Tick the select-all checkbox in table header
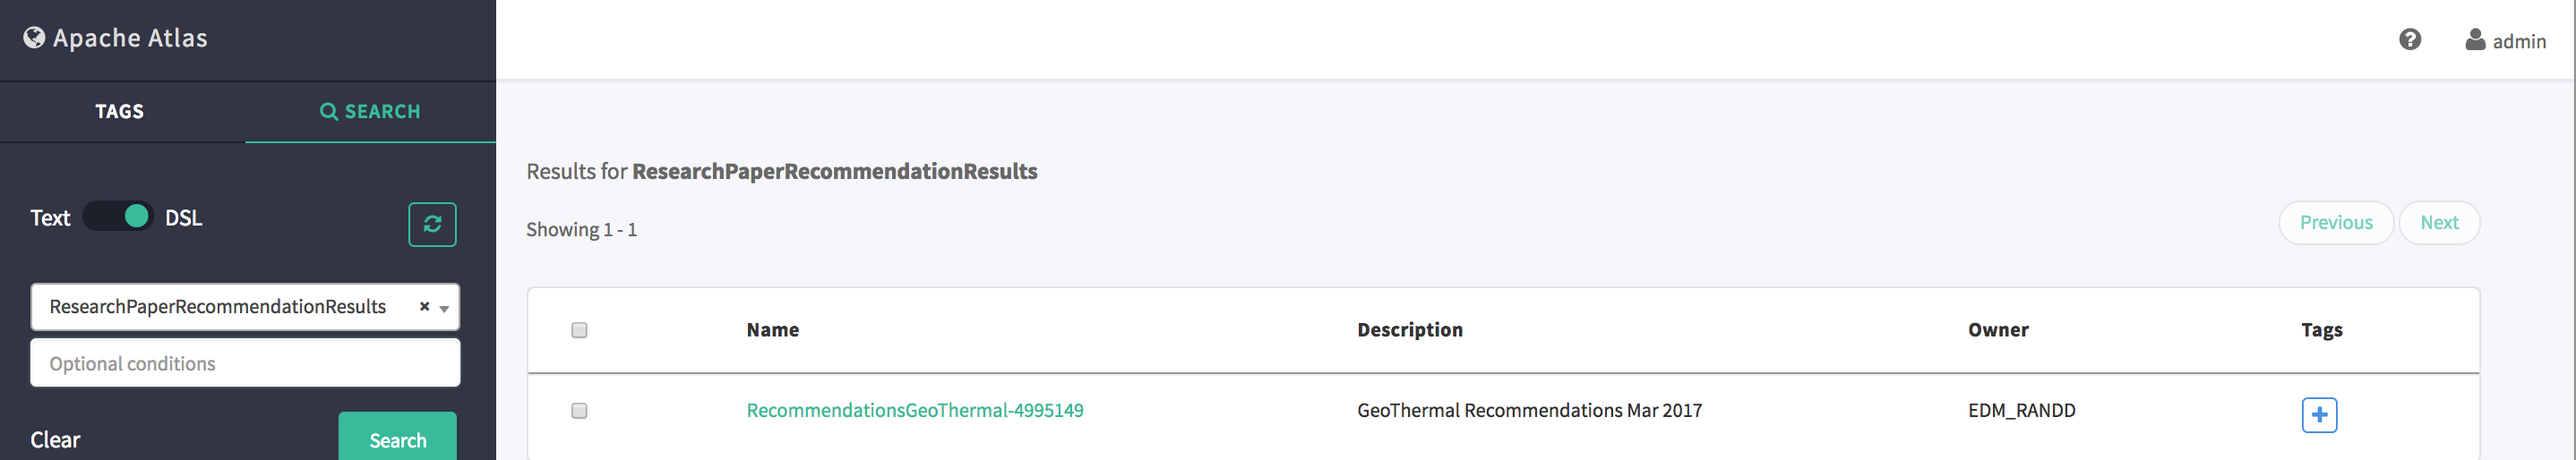Viewport: 2576px width, 460px height. (579, 330)
